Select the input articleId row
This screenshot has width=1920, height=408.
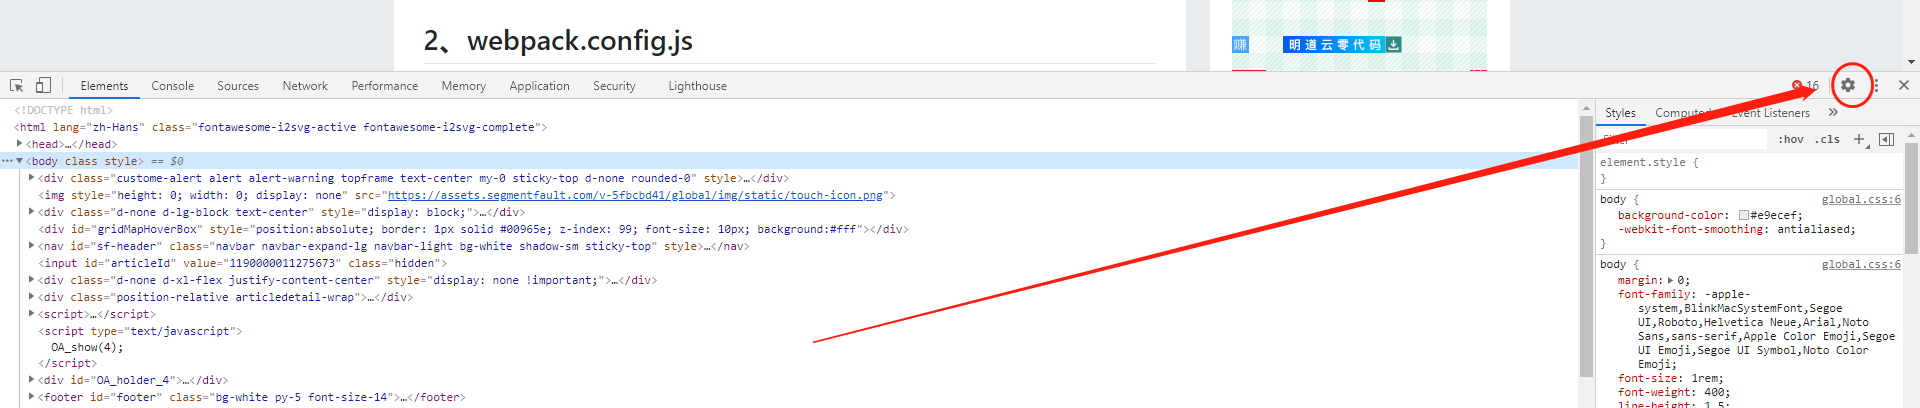243,263
